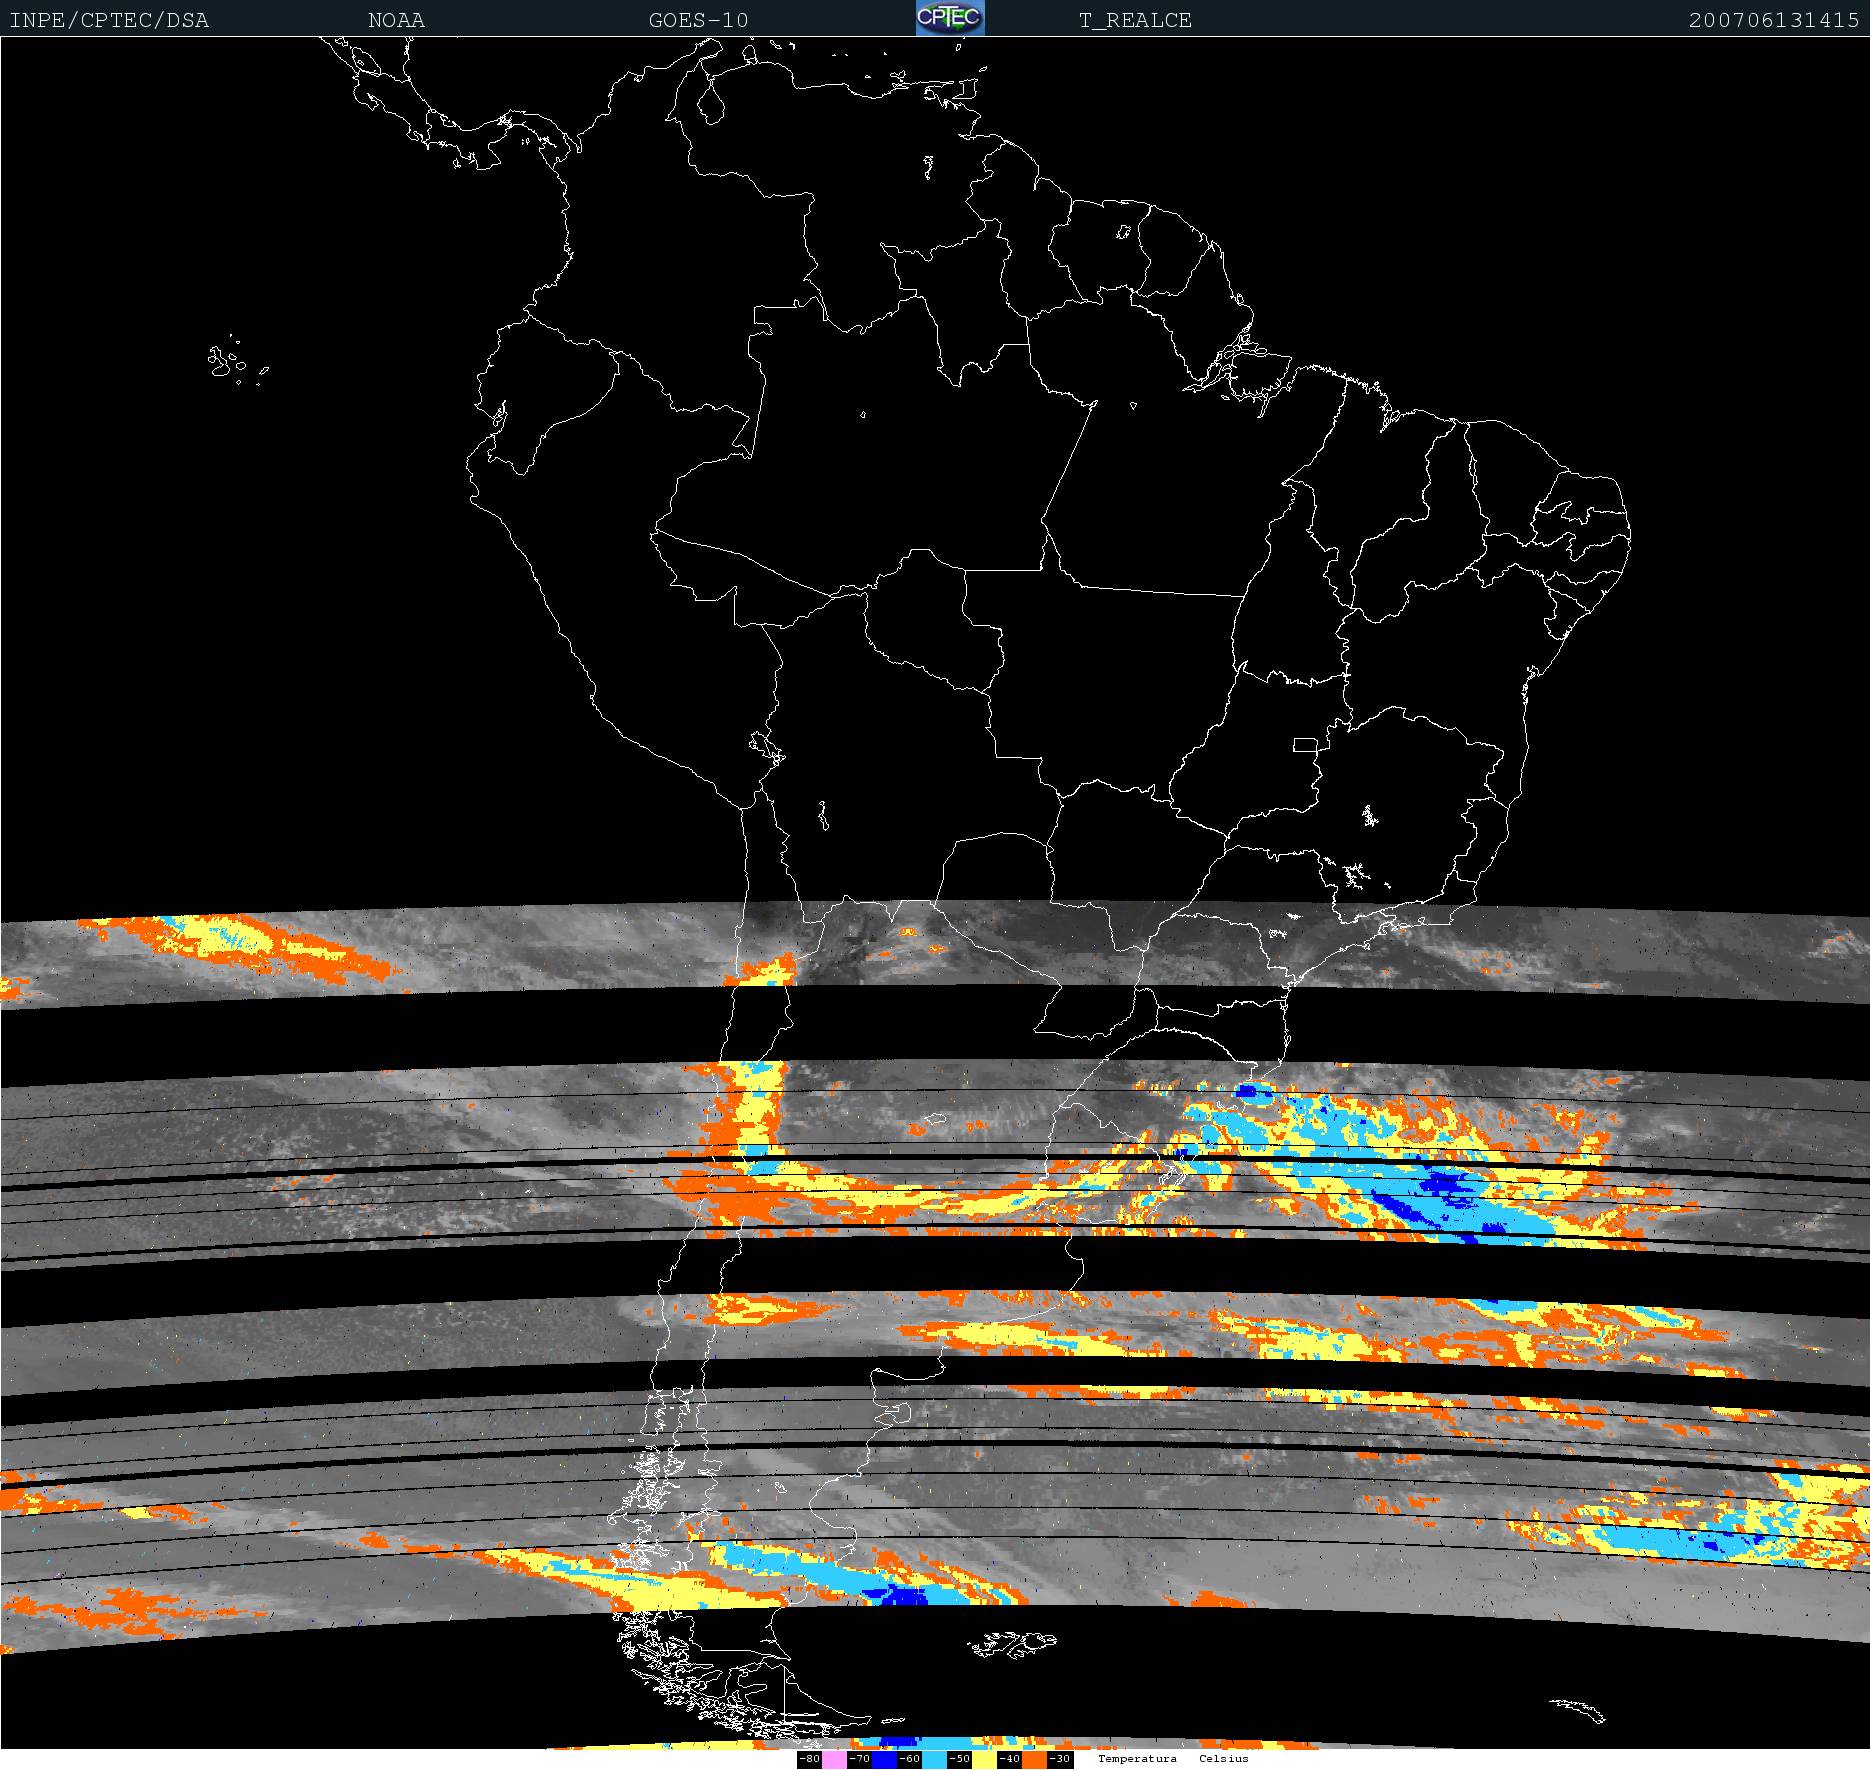Click the Temperatura legend text
The height and width of the screenshot is (1770, 1870).
[x=1137, y=1758]
